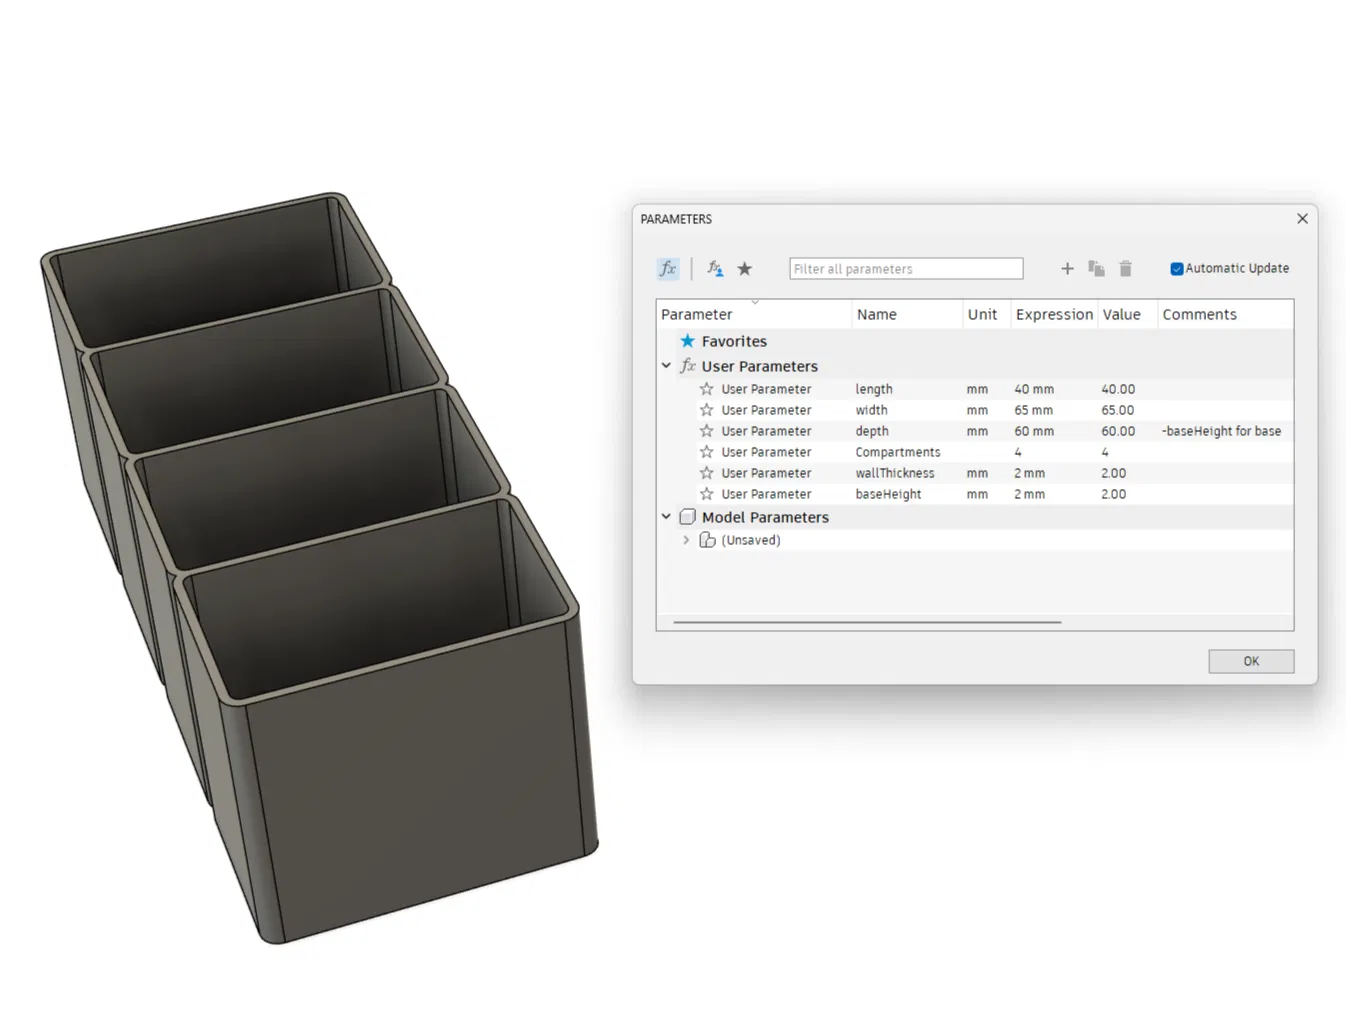Screen dimensions: 1346x1010
Task: Star the Compartments parameter as favorite
Action: pos(707,452)
